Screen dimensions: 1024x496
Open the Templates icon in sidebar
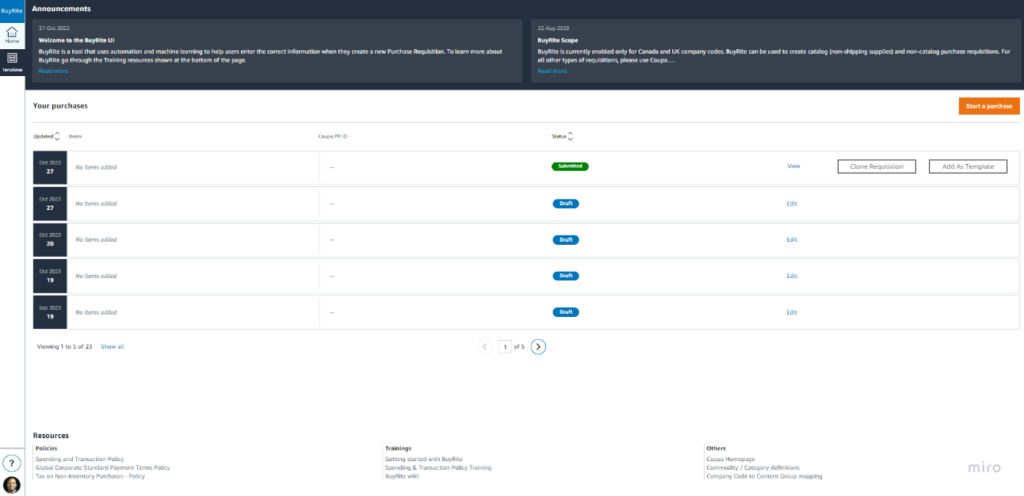[x=12, y=62]
